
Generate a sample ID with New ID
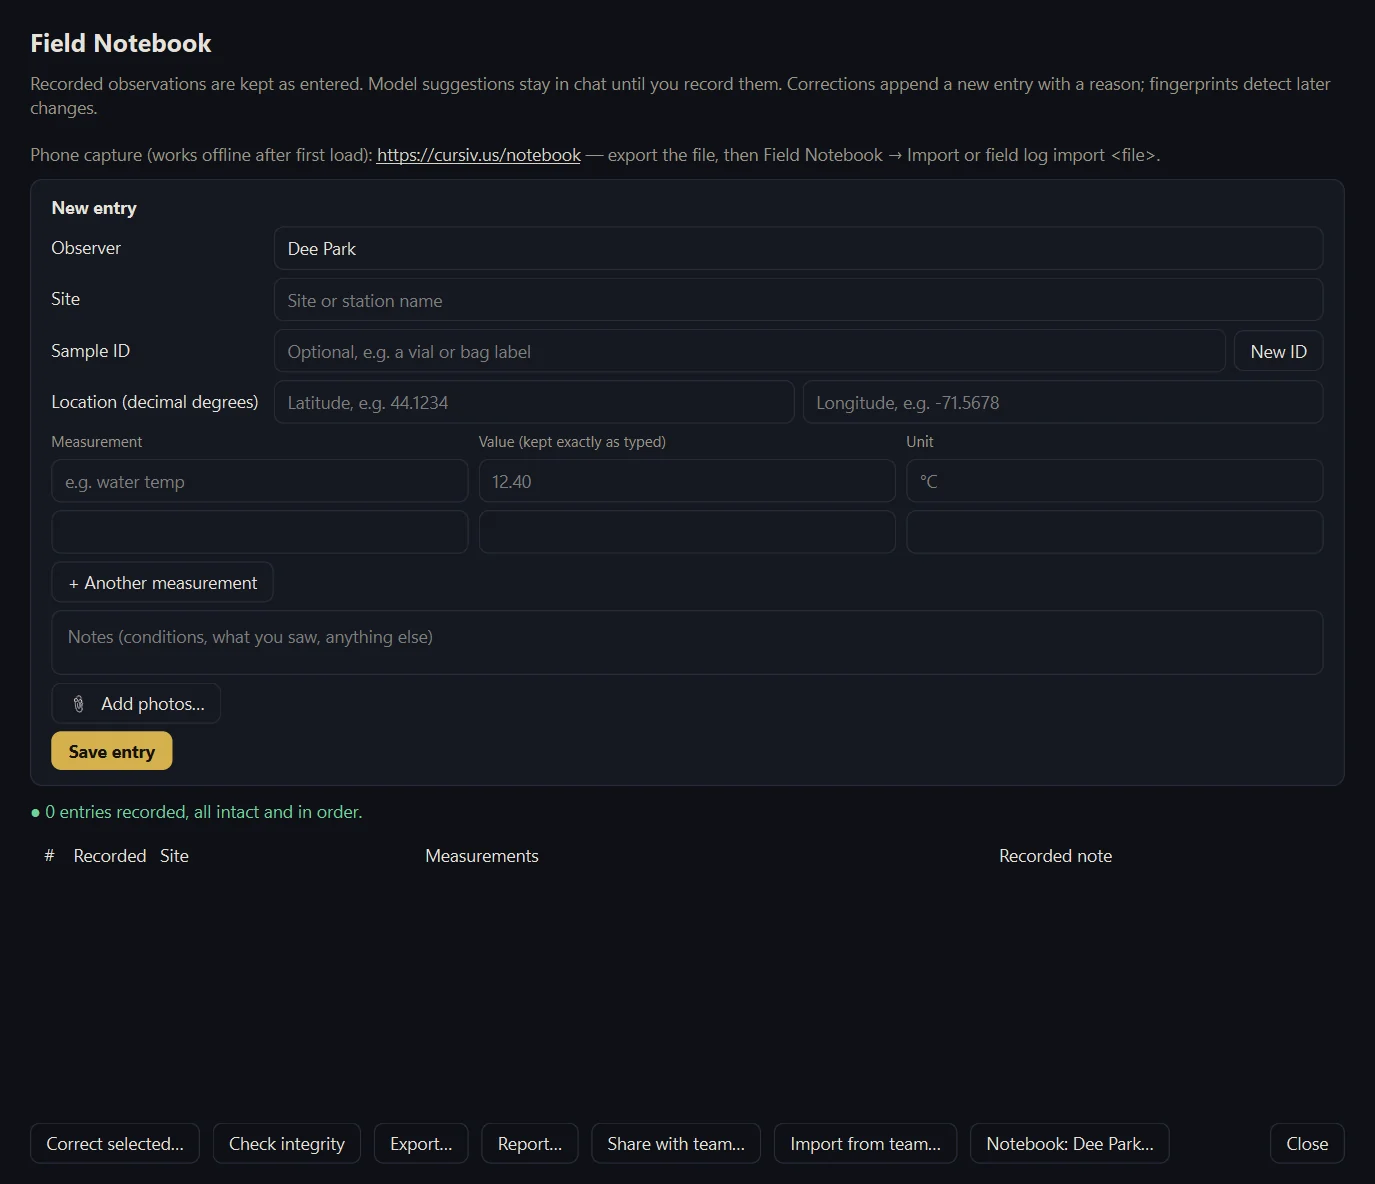1278,351
